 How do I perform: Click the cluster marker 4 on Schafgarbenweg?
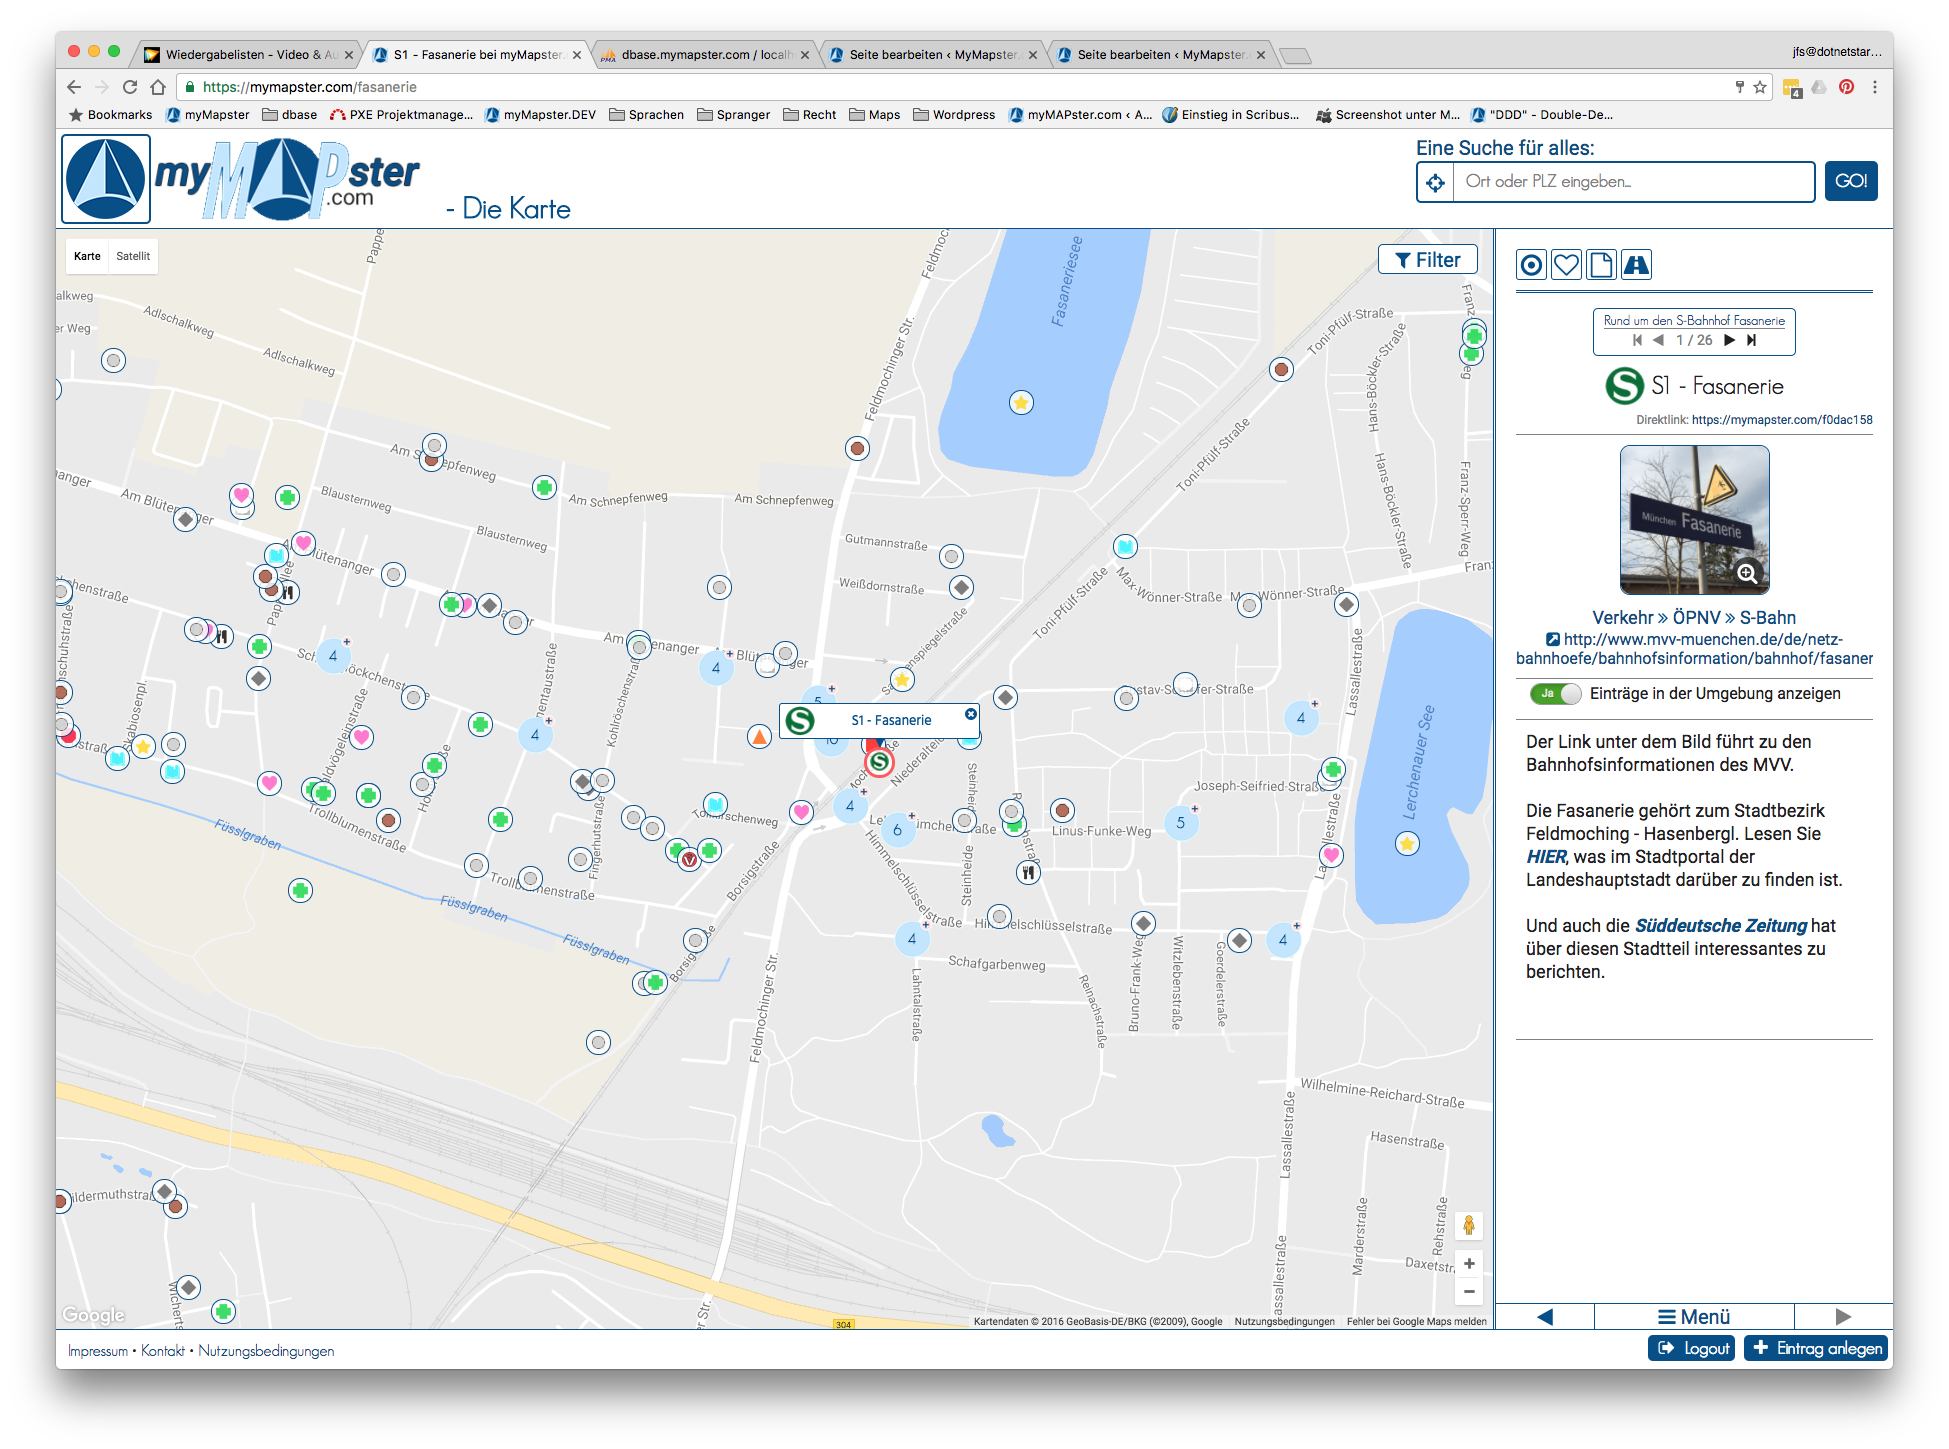tap(911, 939)
